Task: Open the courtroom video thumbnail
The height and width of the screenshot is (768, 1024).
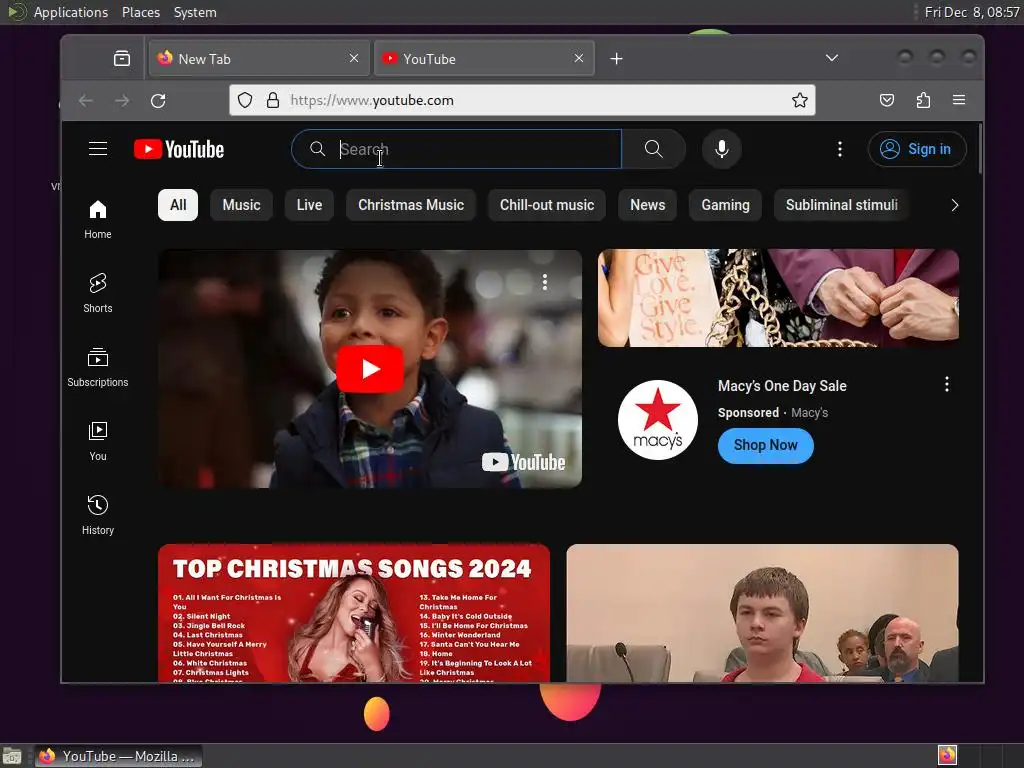Action: tap(762, 613)
